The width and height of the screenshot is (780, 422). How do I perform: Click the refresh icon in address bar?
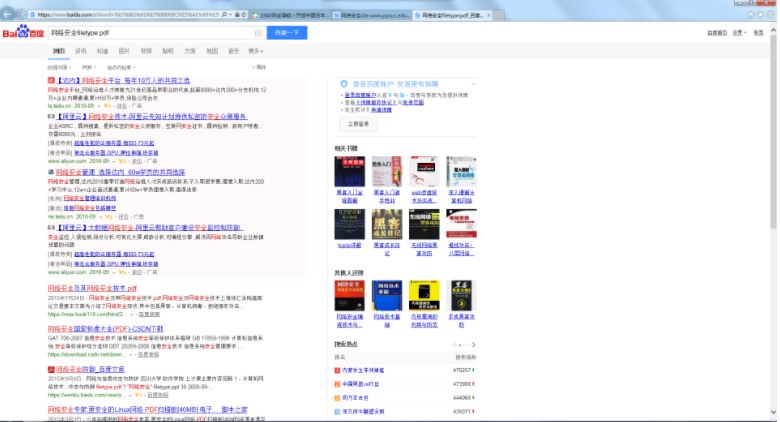pos(244,15)
